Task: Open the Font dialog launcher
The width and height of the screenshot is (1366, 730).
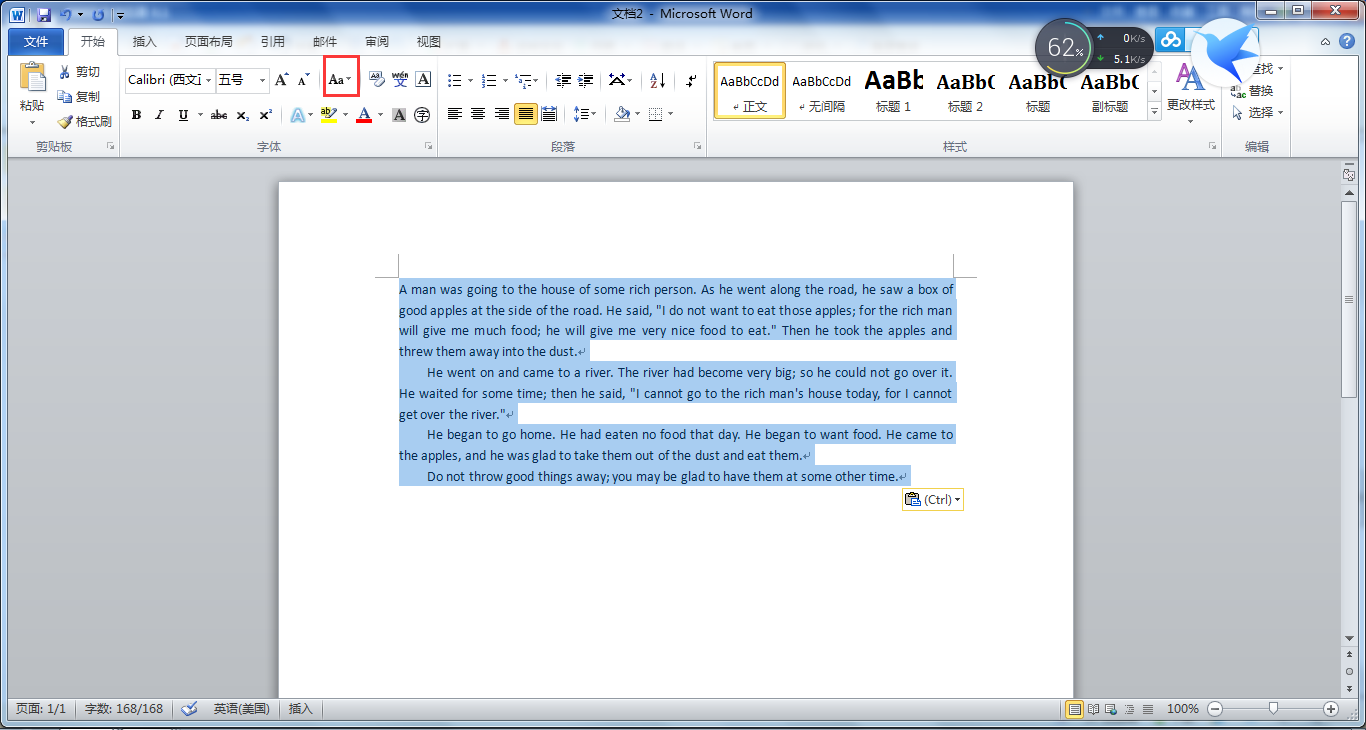Action: coord(429,147)
